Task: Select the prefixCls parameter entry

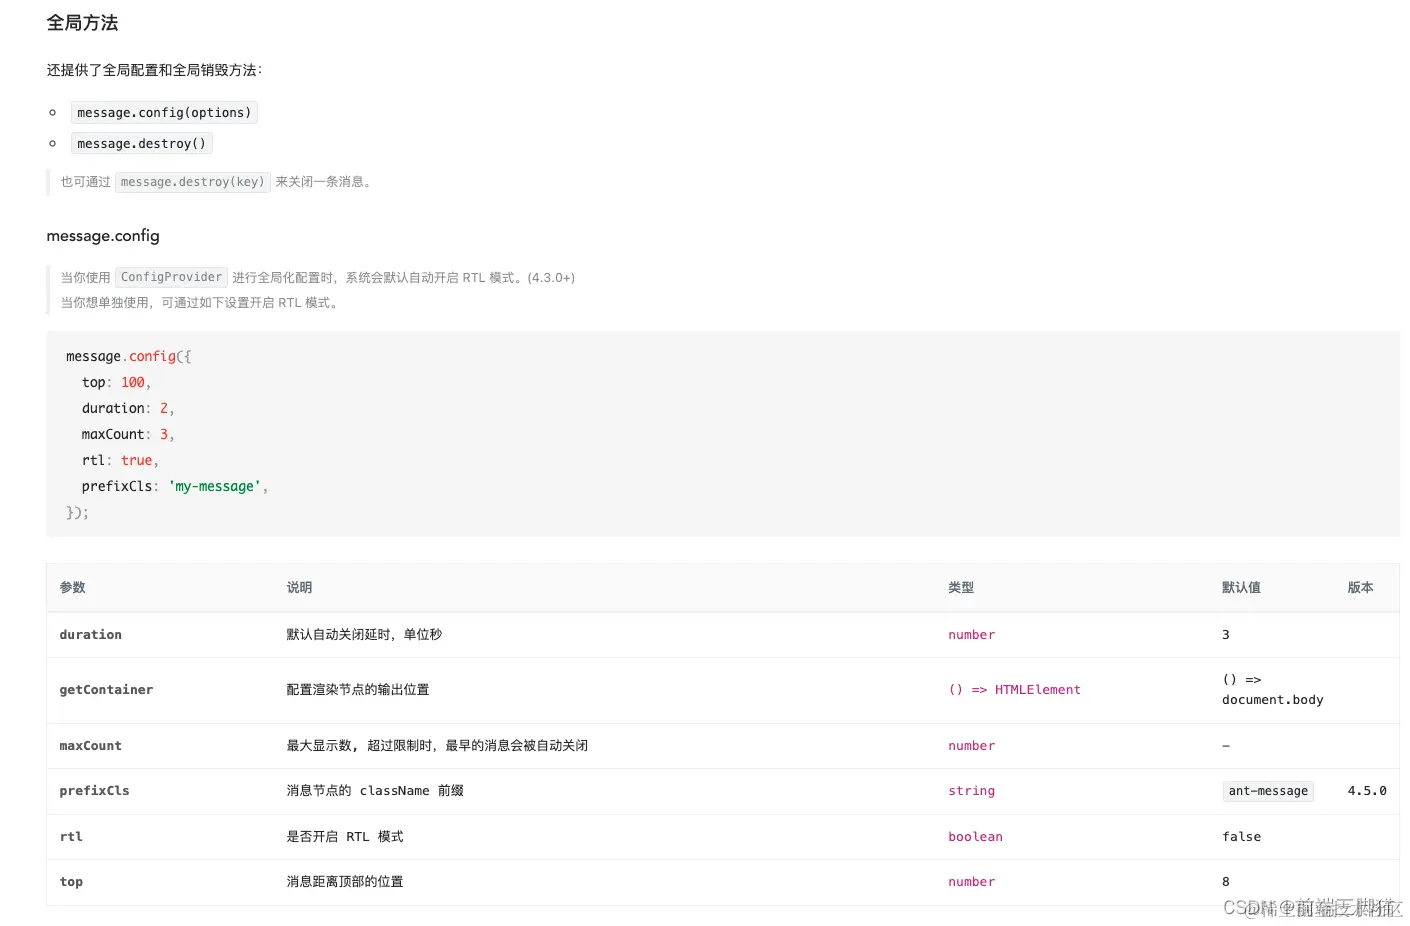Action: 94,790
